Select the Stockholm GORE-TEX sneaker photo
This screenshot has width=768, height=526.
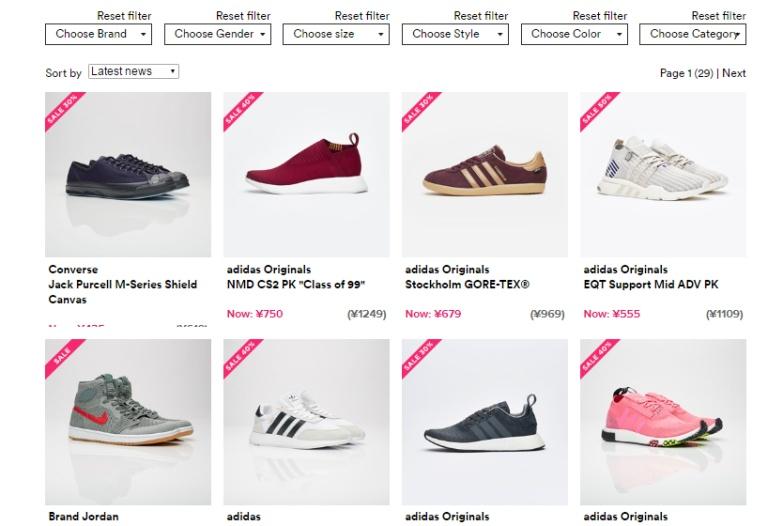[x=485, y=174]
